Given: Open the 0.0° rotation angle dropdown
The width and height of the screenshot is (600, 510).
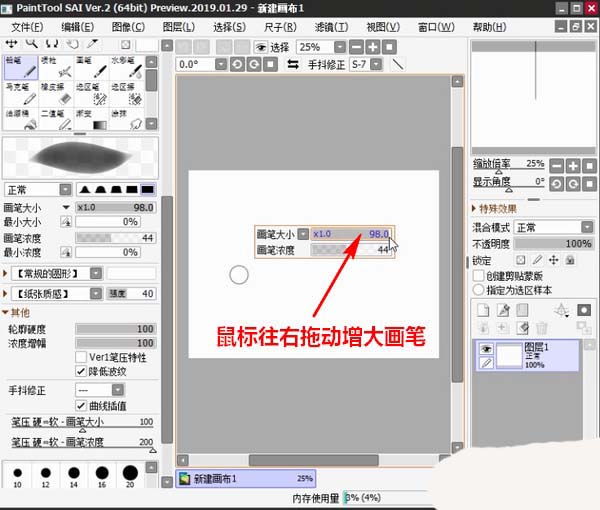Looking at the screenshot, I should (221, 64).
